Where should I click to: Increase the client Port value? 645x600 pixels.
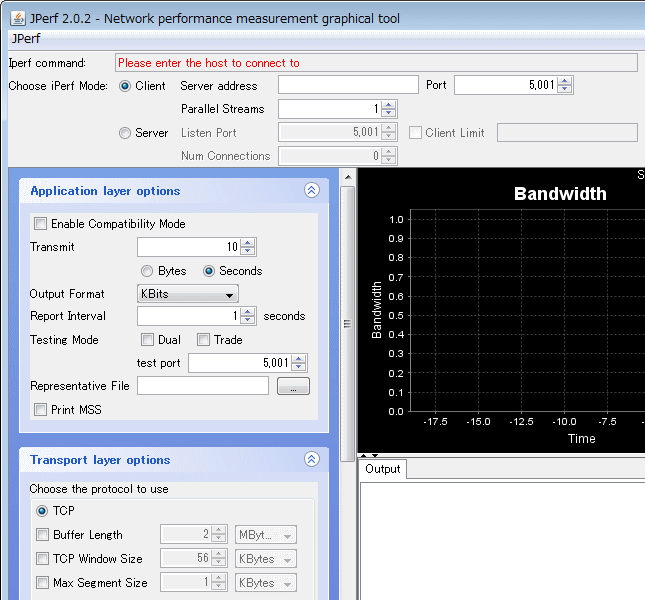(x=565, y=81)
